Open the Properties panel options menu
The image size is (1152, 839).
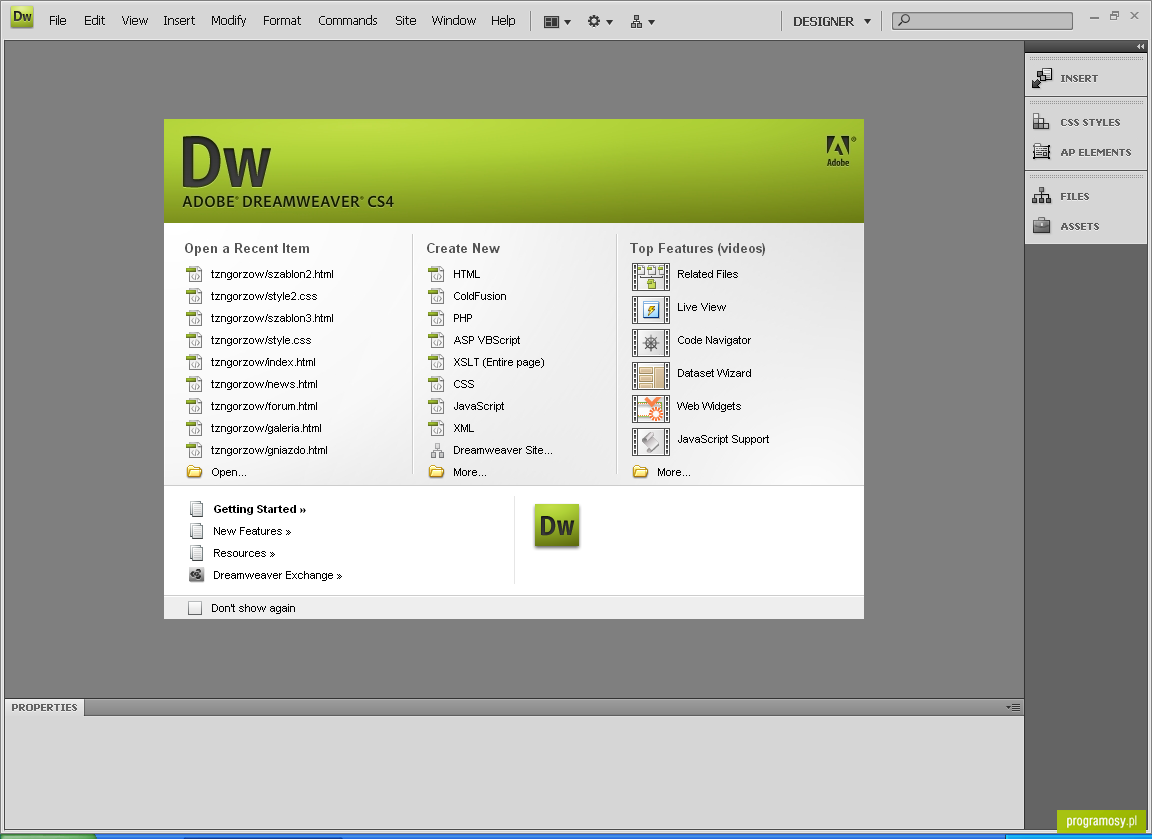1013,707
